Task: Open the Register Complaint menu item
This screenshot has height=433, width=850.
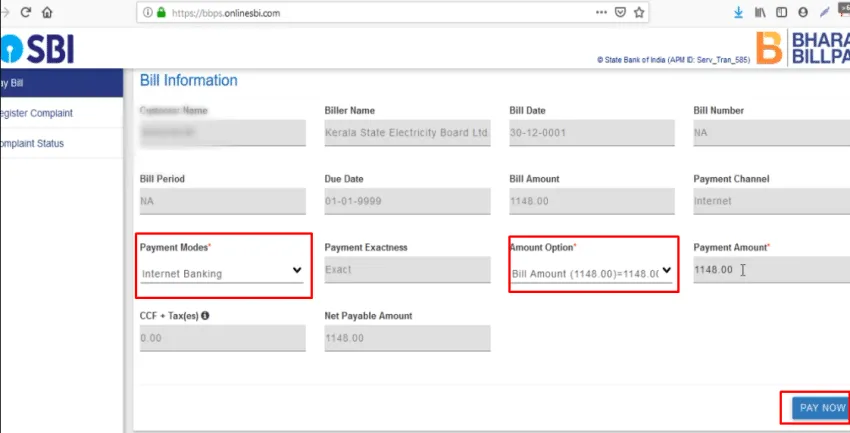Action: 37,113
